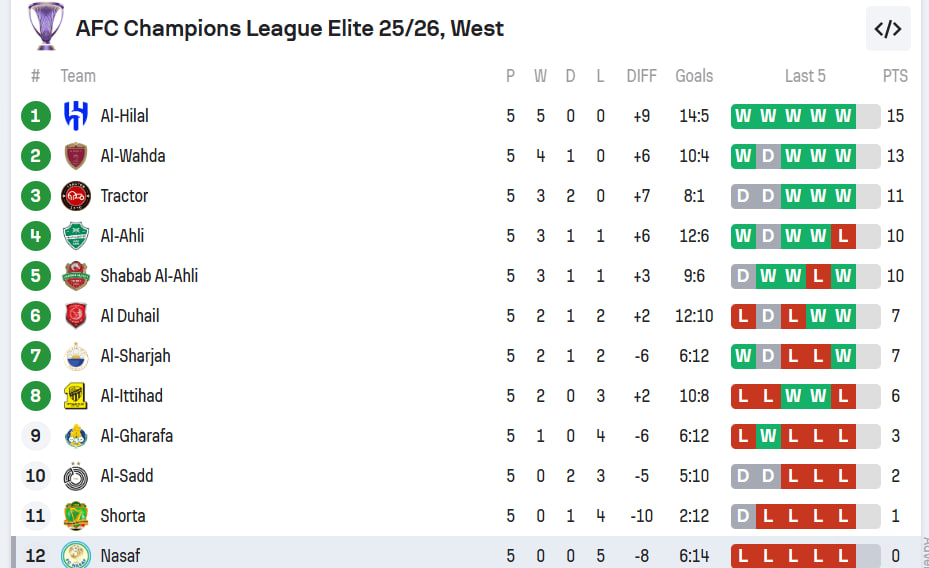Click the Al-Hilal club logo
This screenshot has width=929, height=568.
coord(76,116)
